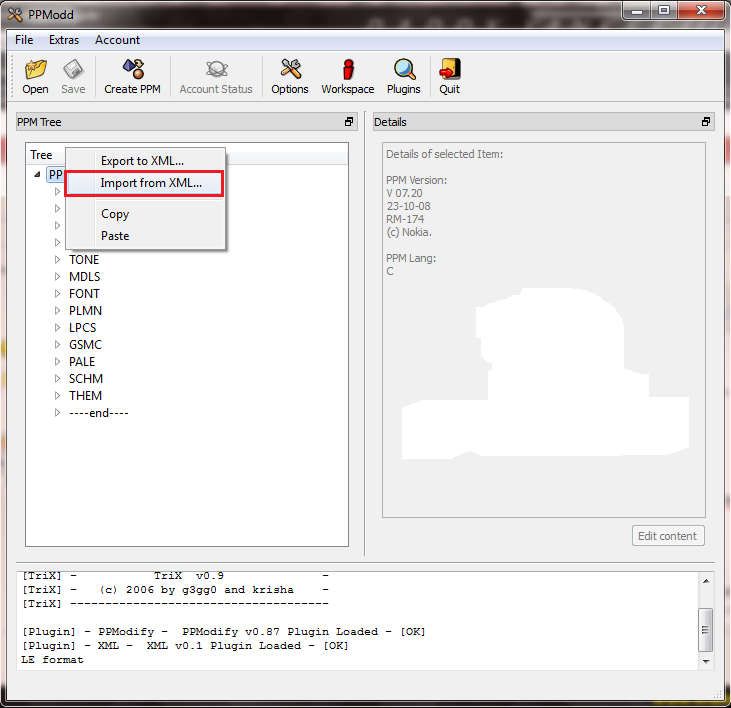Expand the MDLS tree node
Image resolution: width=731 pixels, height=708 pixels.
57,276
